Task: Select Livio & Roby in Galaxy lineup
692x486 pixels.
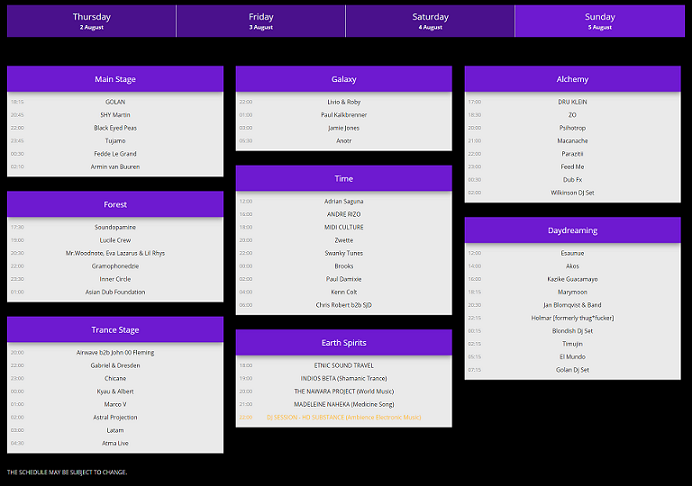Action: (344, 102)
